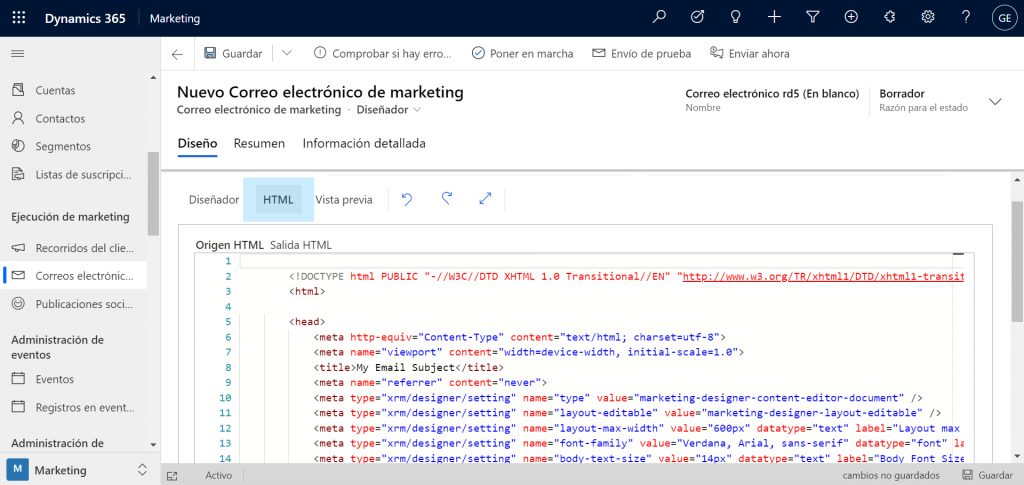Expand the Guardar split-button arrow
The image size is (1024, 485).
(x=287, y=54)
